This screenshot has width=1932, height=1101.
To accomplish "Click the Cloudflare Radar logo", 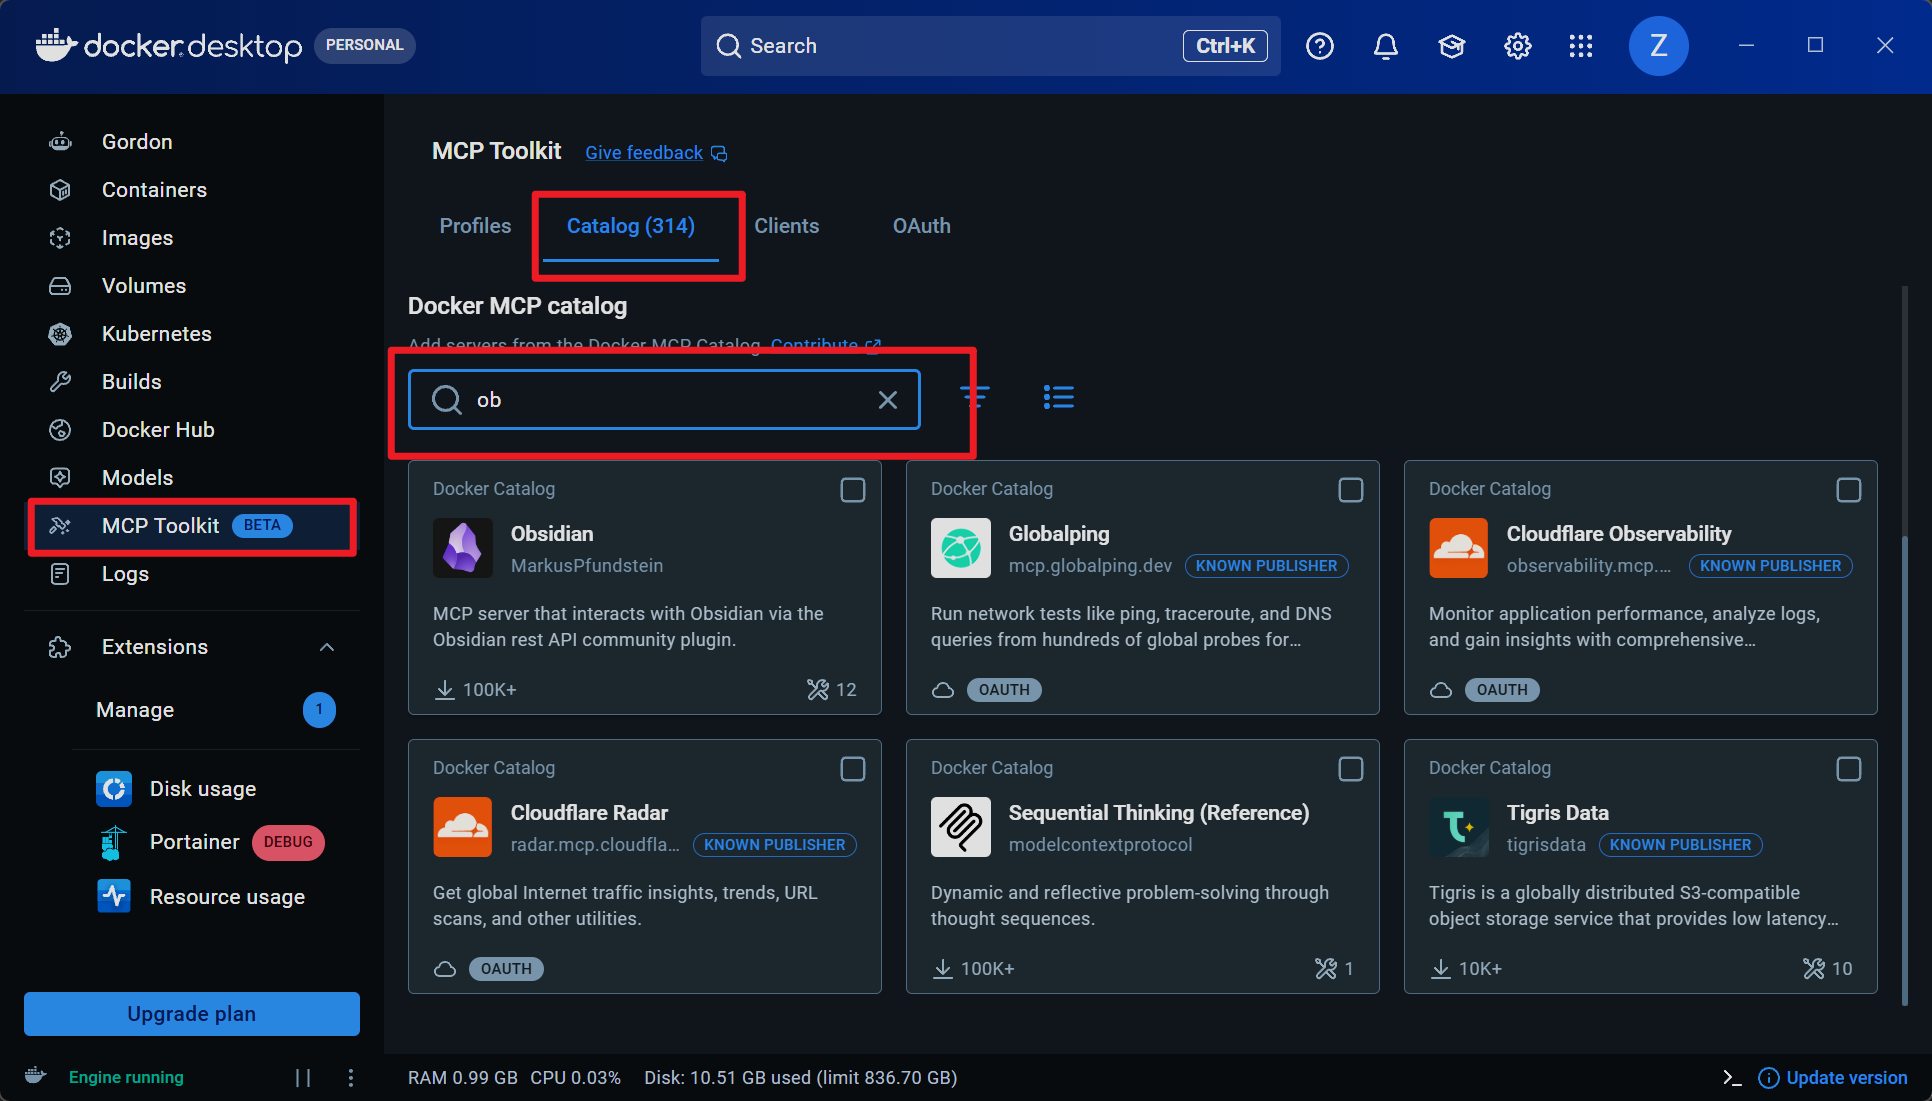I will [x=463, y=827].
